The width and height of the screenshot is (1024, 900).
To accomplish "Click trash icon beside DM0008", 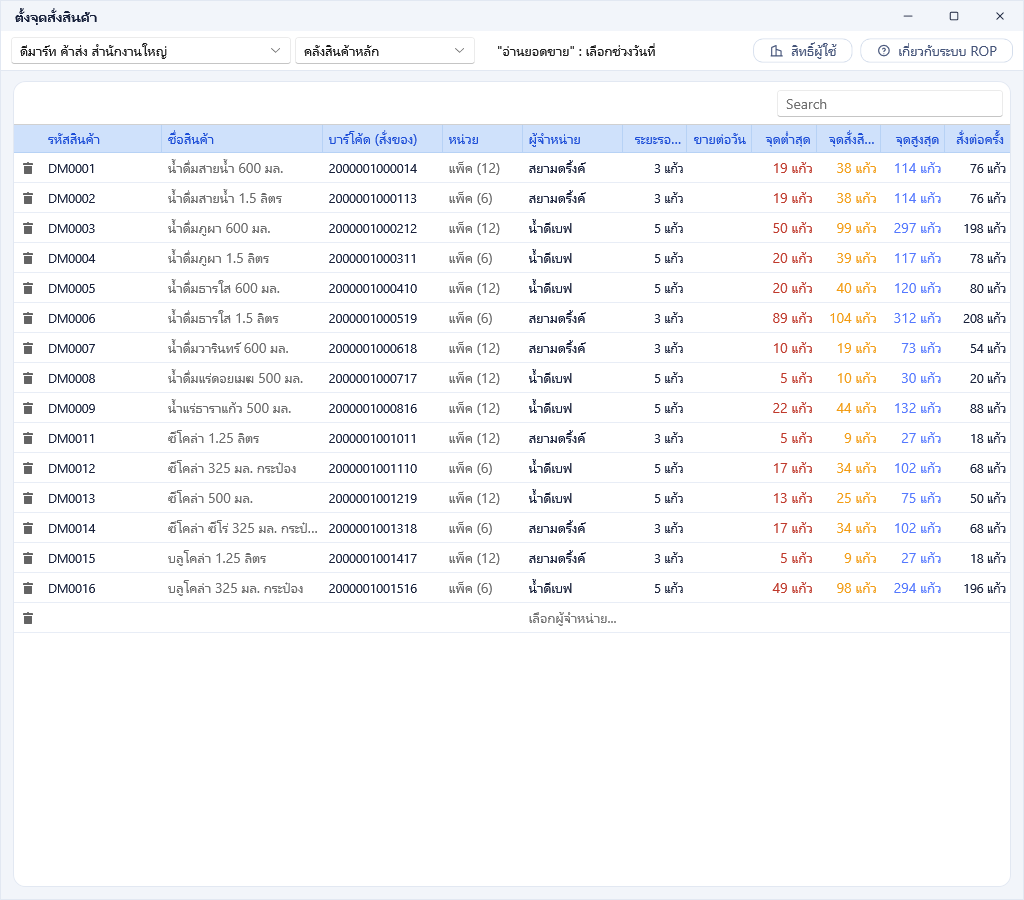I will [28, 379].
